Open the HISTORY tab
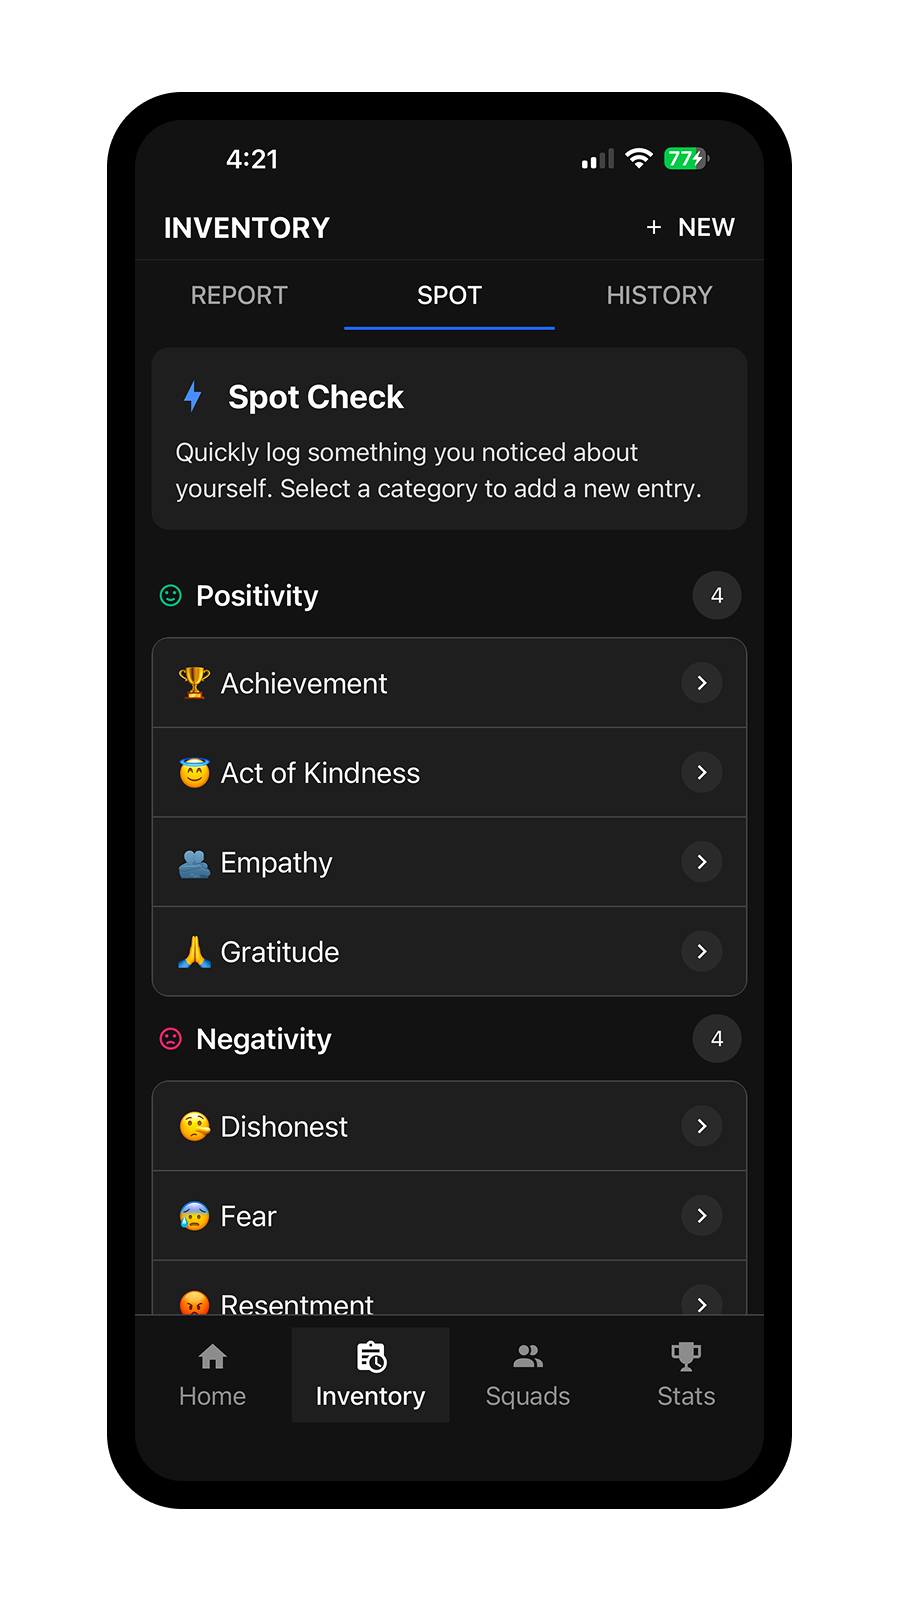This screenshot has width=900, height=1600. click(x=659, y=295)
